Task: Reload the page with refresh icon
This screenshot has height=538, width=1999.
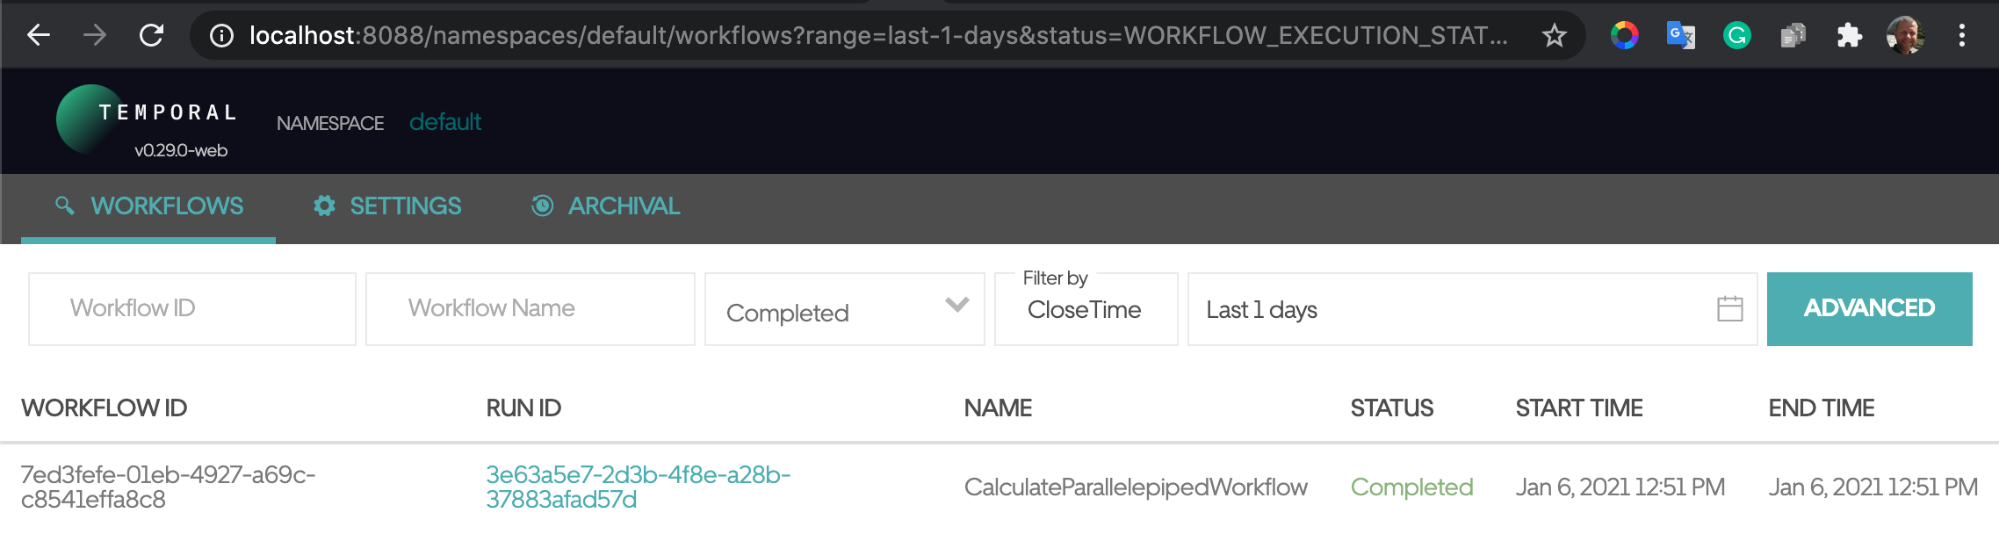Action: point(151,36)
